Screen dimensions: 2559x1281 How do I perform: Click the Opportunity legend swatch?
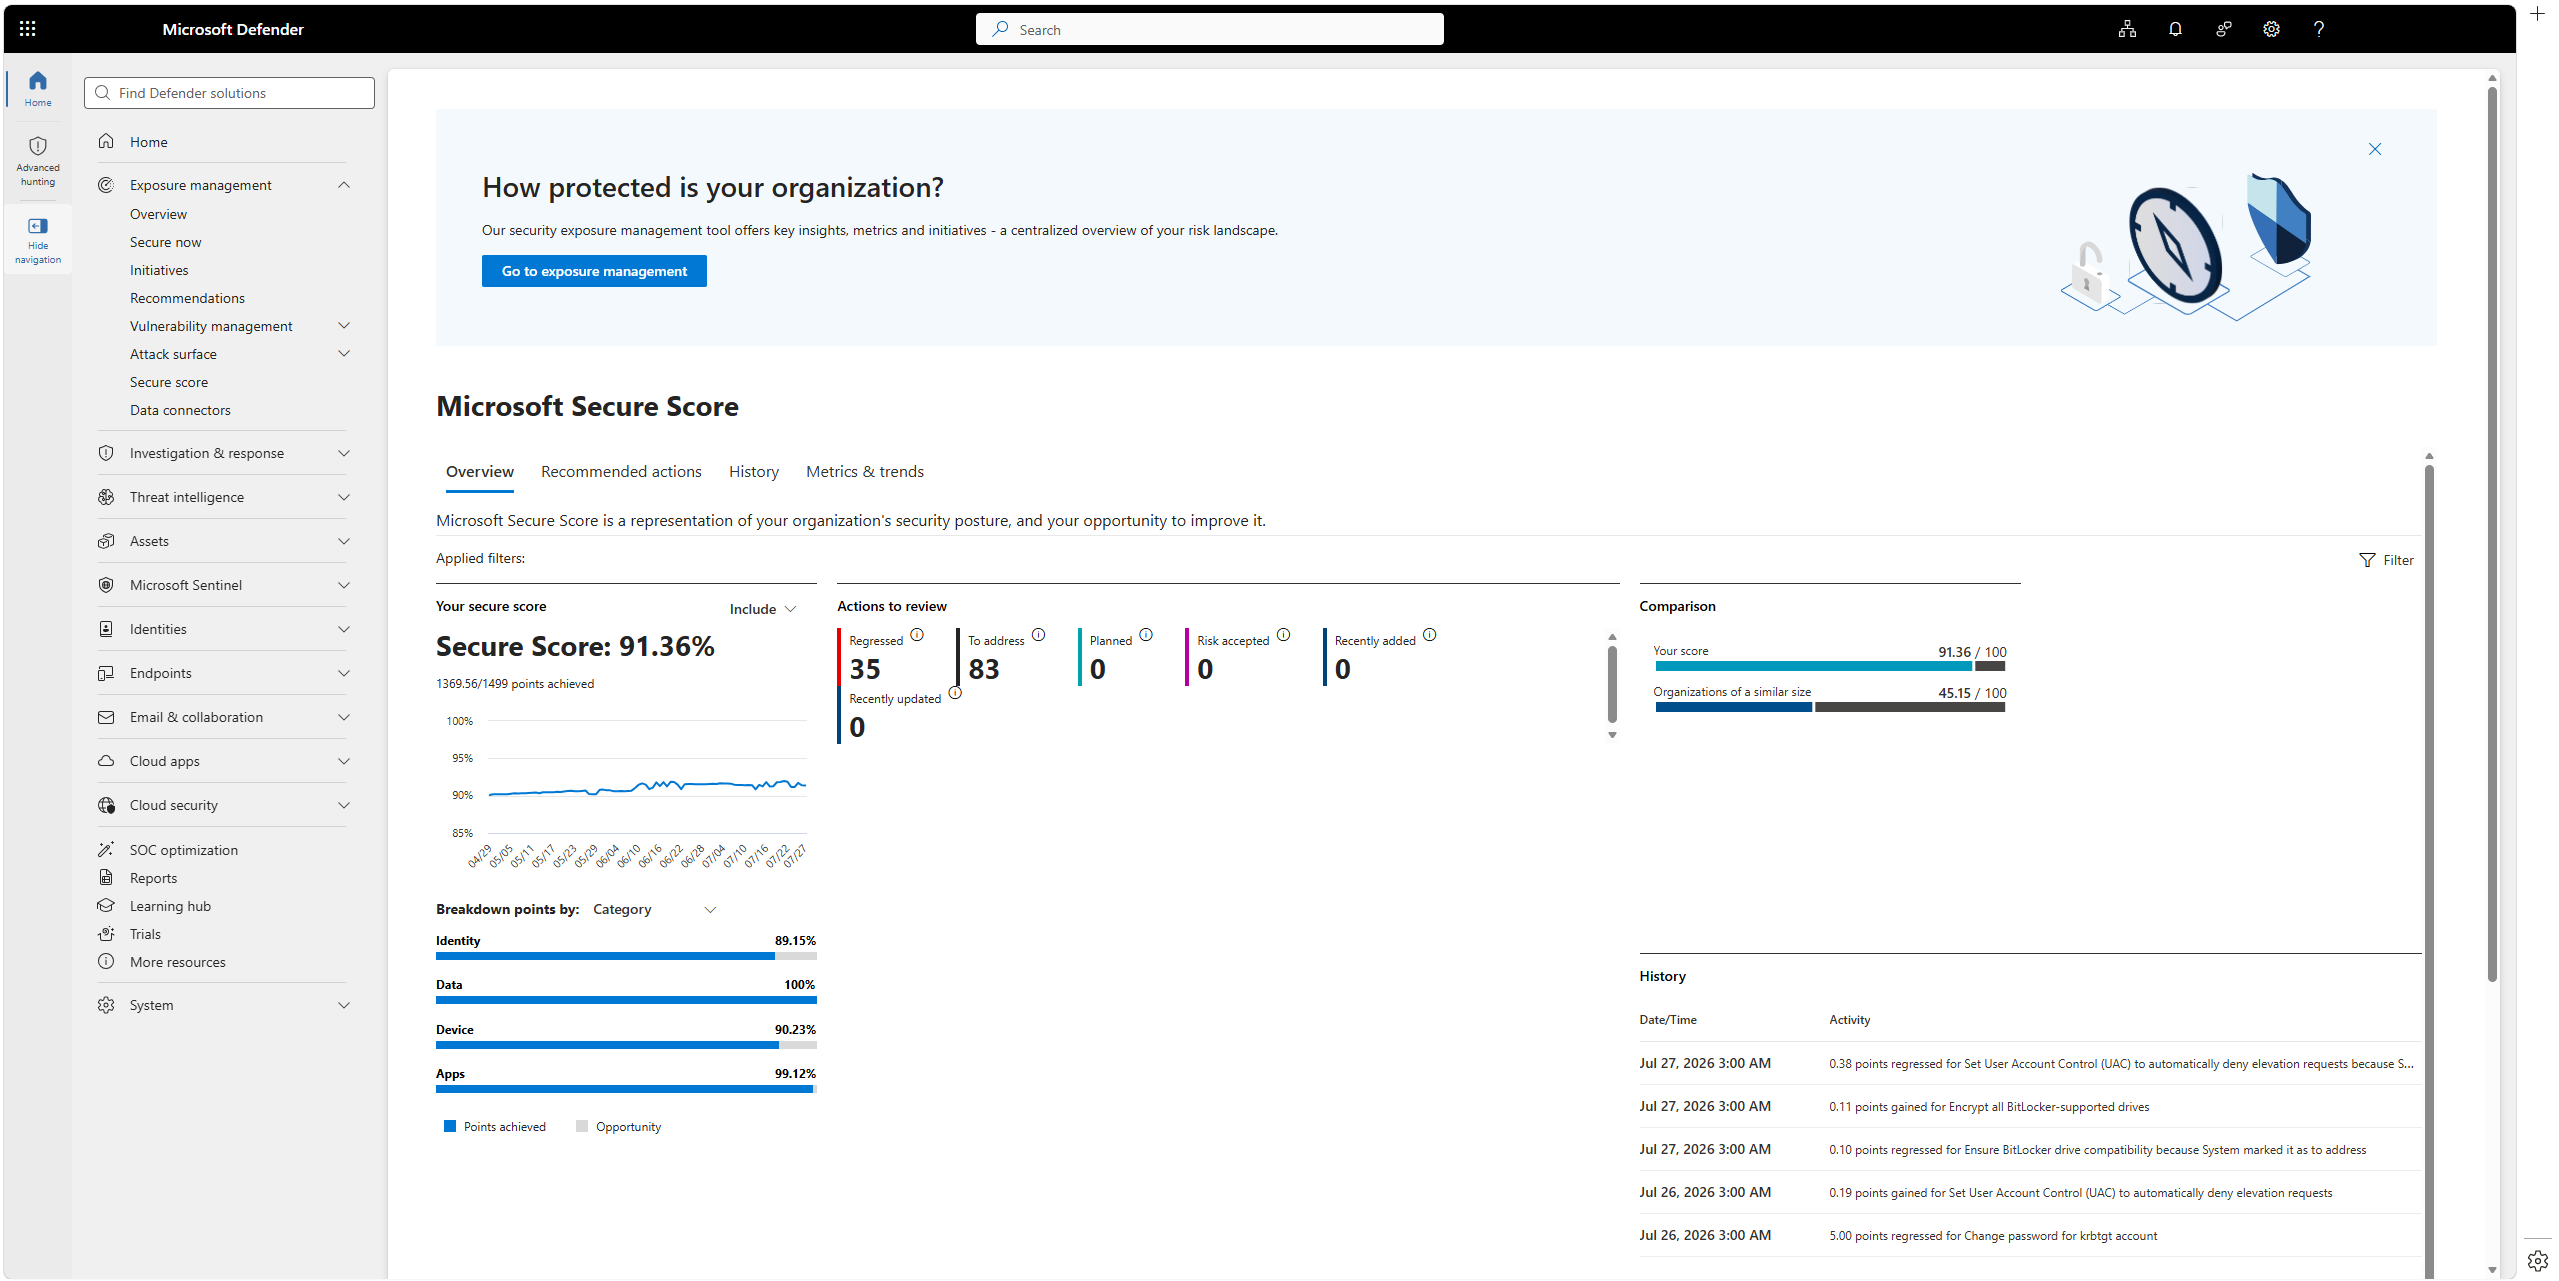[582, 1126]
